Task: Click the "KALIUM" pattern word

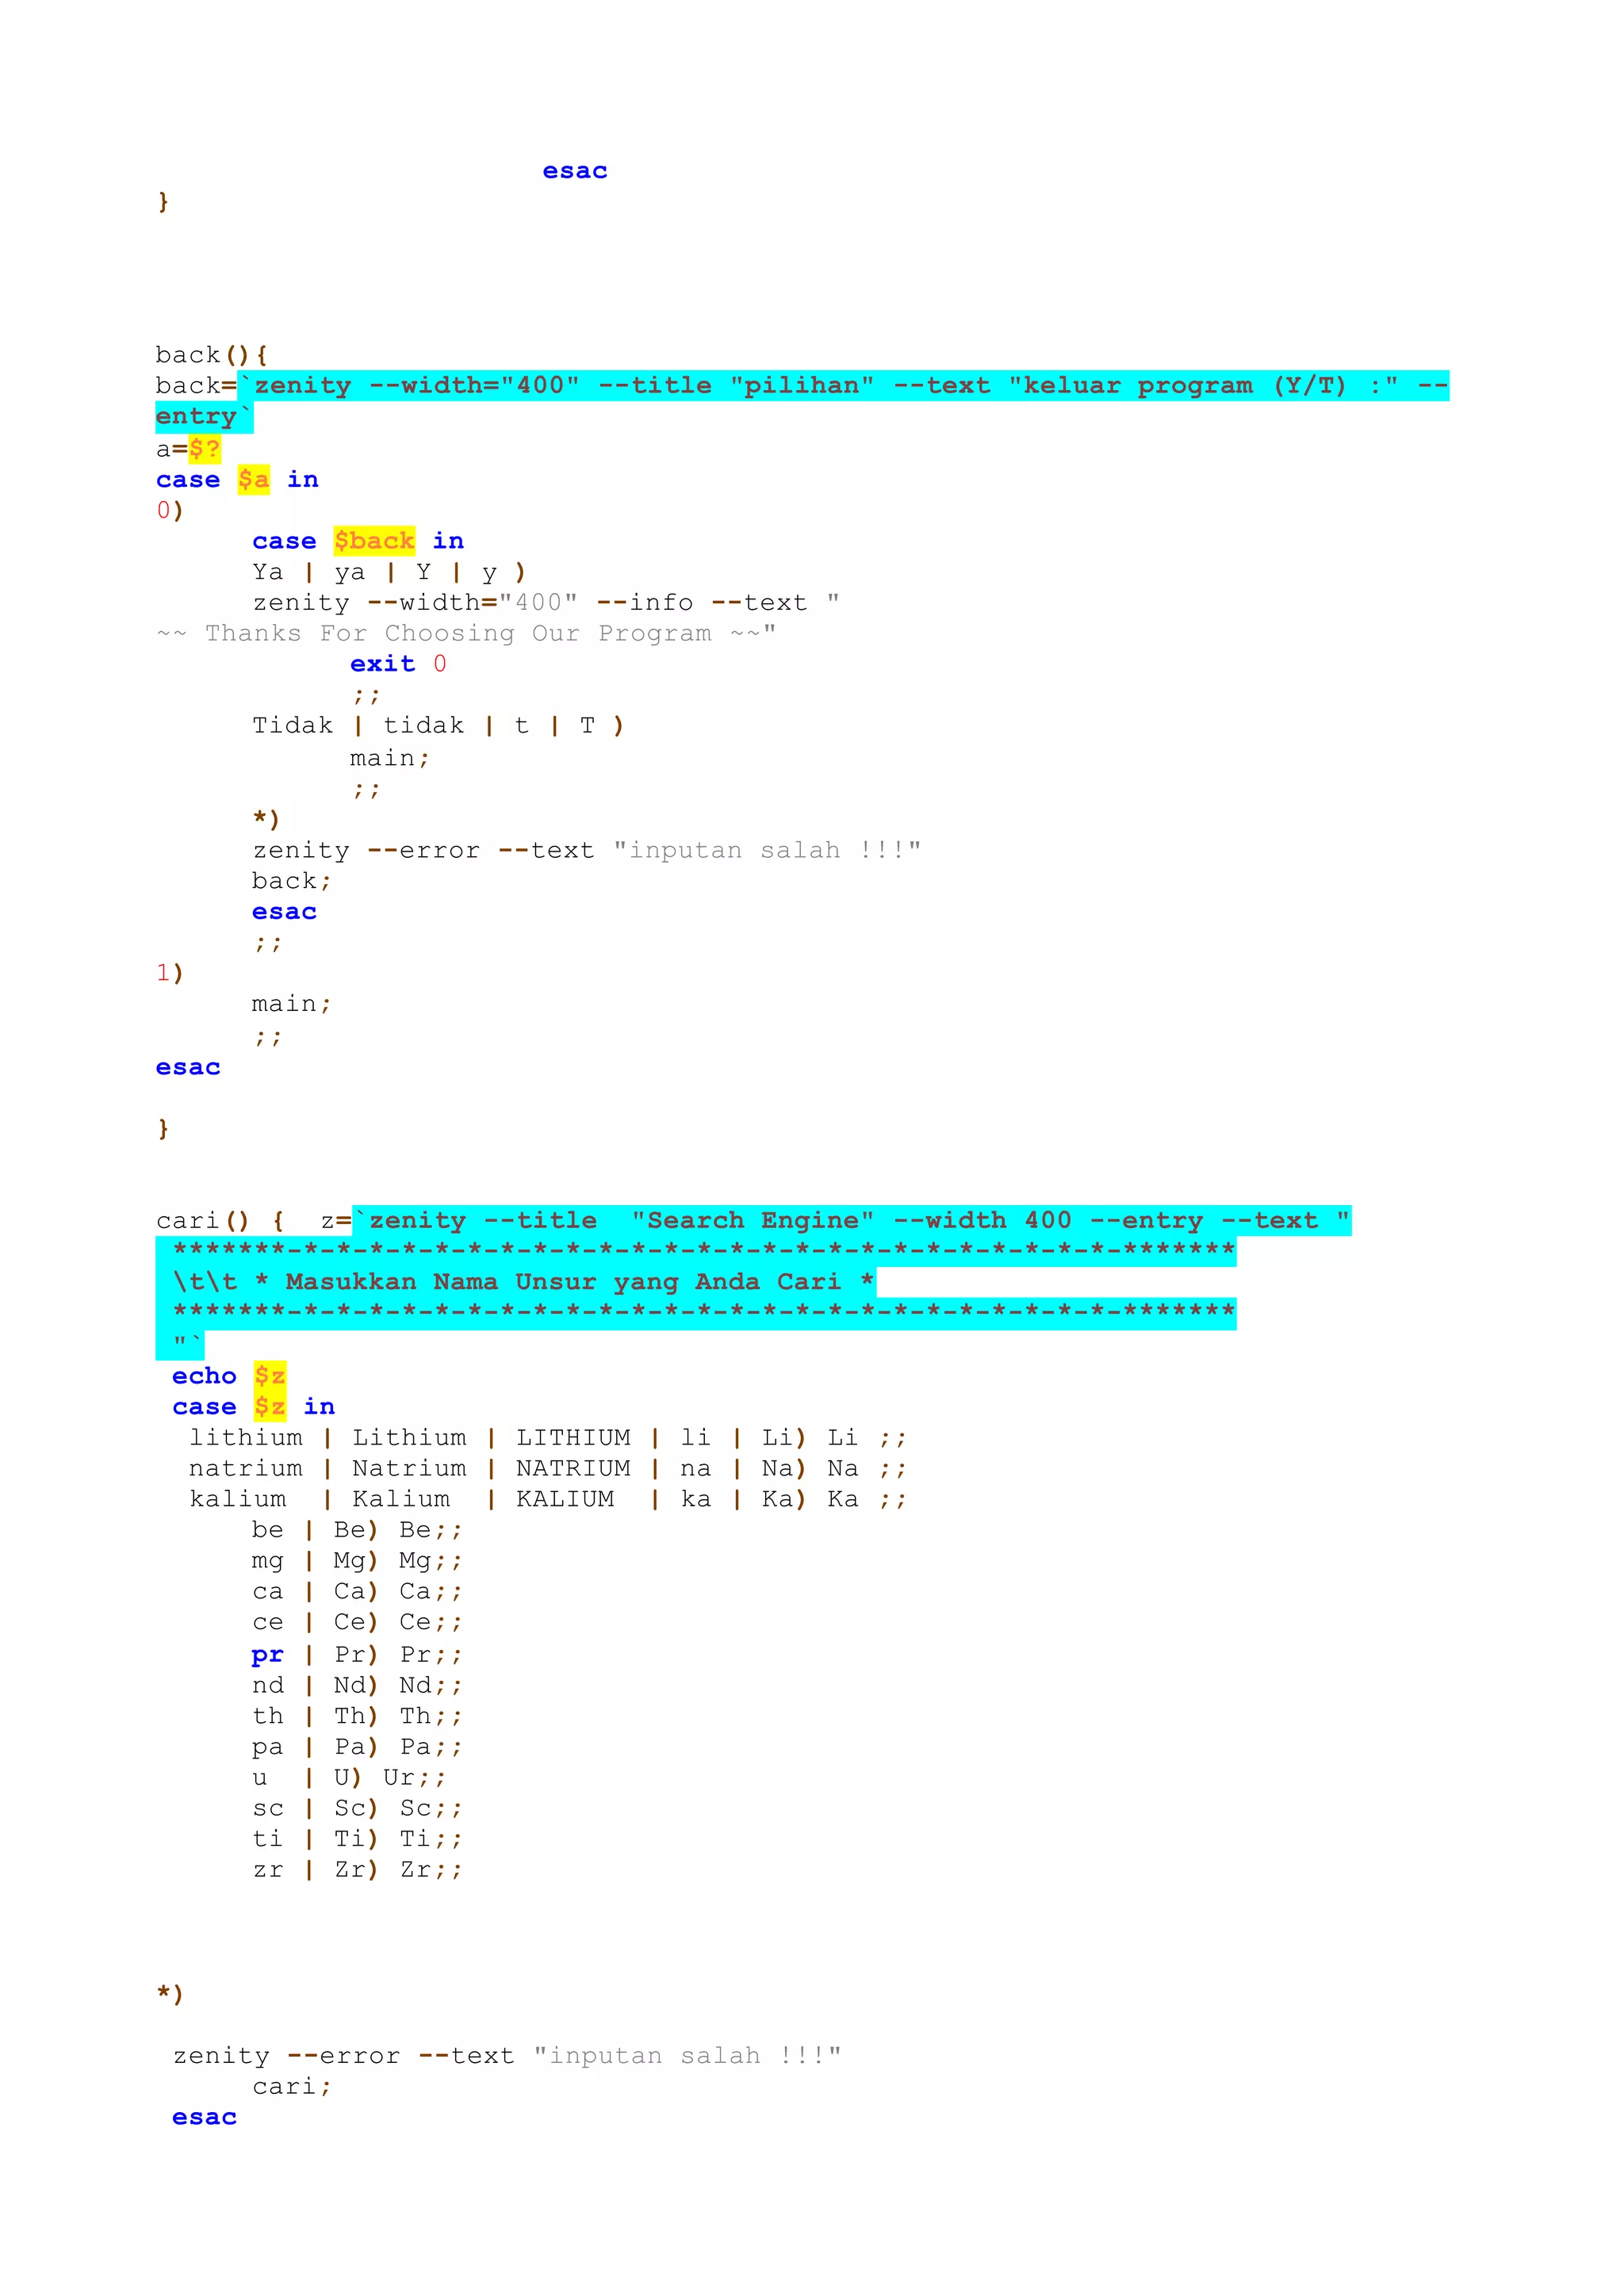Action: pyautogui.click(x=565, y=1499)
